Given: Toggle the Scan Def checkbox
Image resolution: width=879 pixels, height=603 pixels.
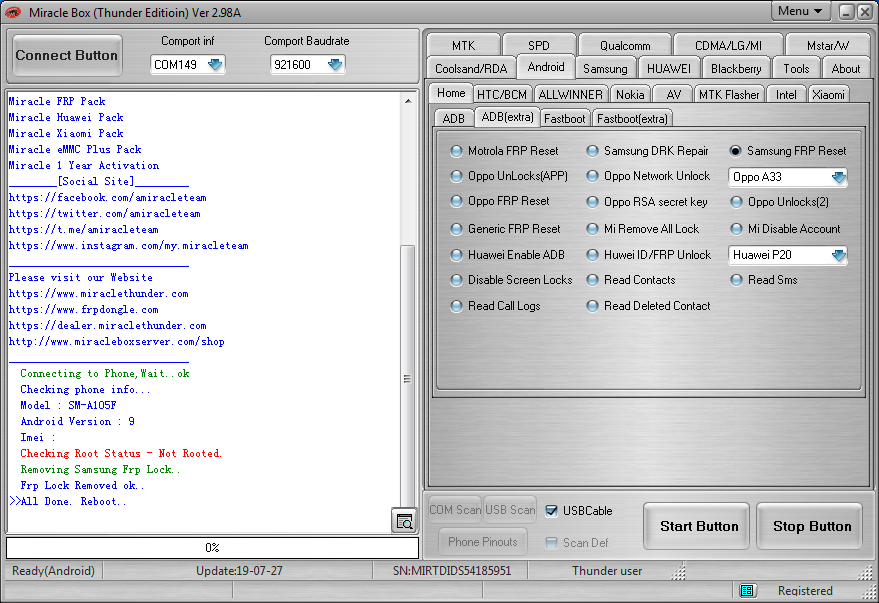Looking at the screenshot, I should [552, 542].
